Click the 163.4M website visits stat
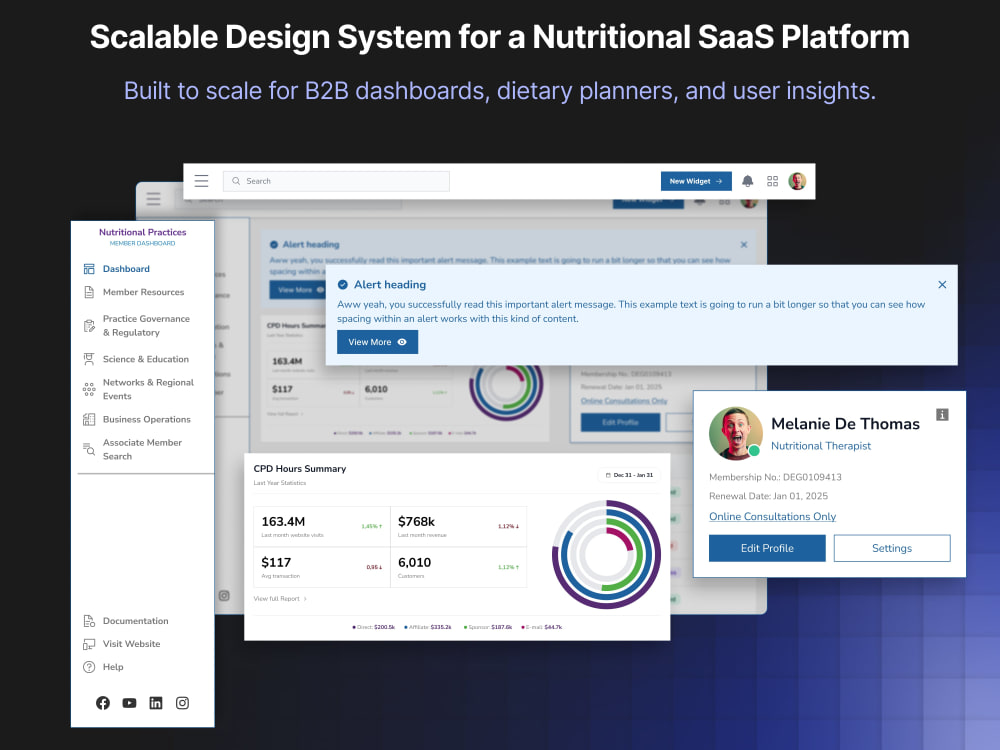The height and width of the screenshot is (750, 1000). pyautogui.click(x=321, y=527)
